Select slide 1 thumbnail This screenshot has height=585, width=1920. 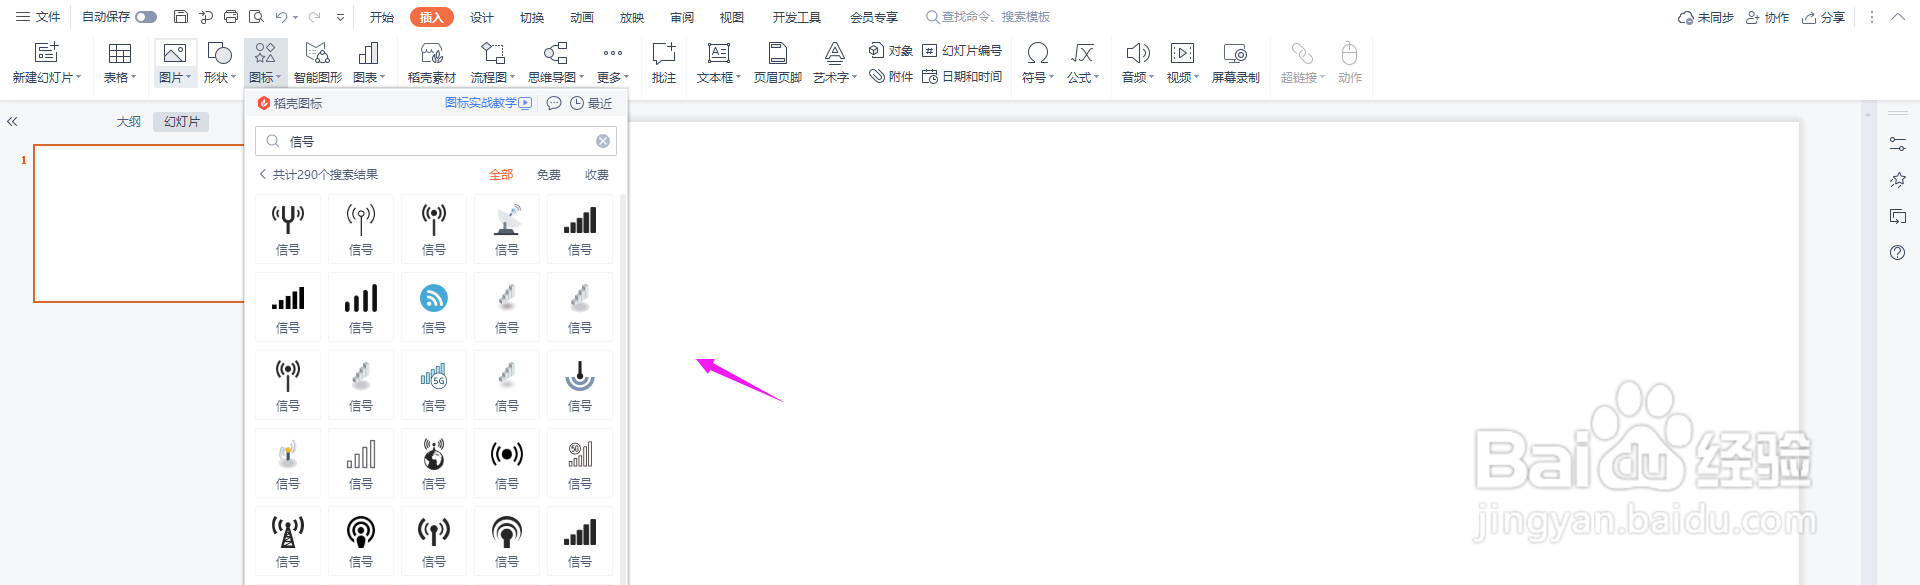[139, 223]
